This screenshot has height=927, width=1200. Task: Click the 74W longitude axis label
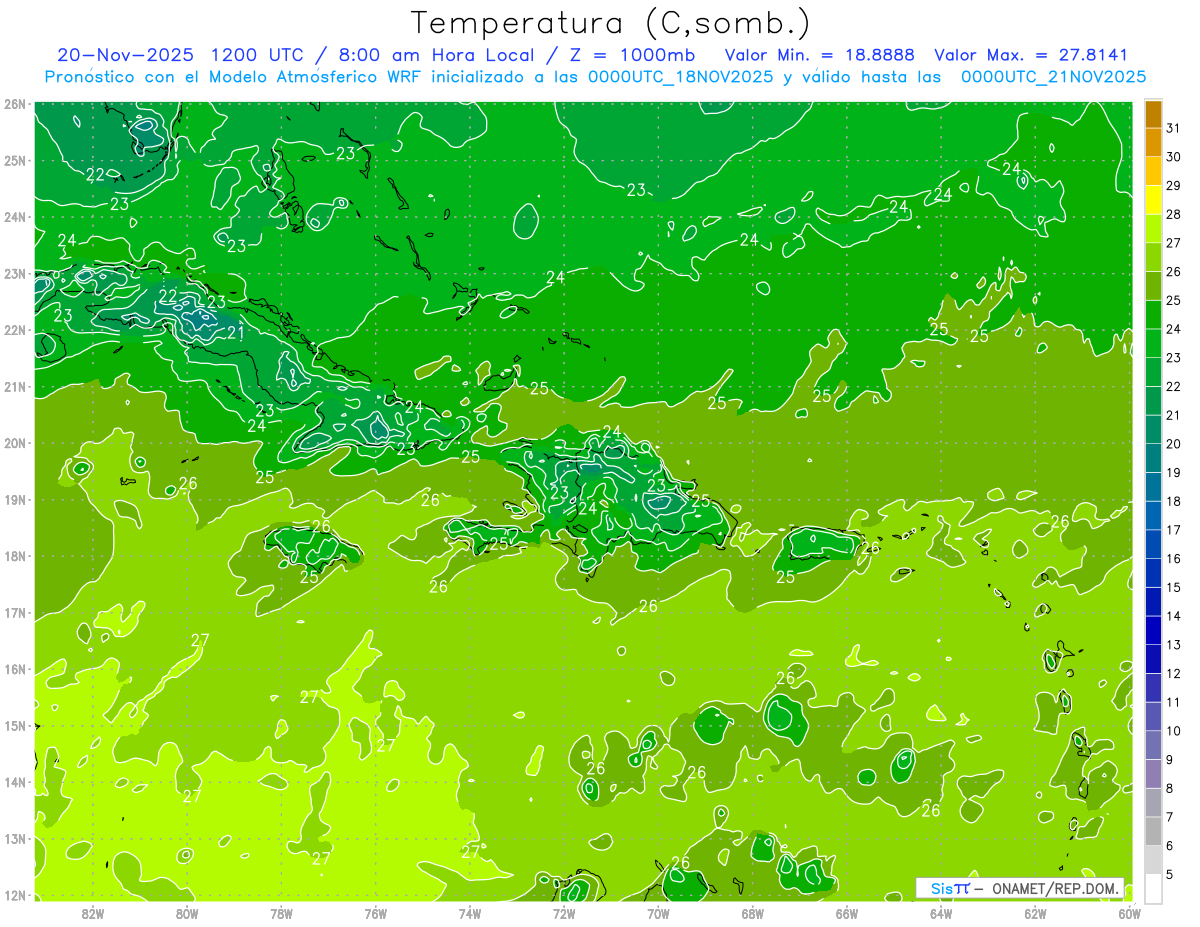[470, 913]
